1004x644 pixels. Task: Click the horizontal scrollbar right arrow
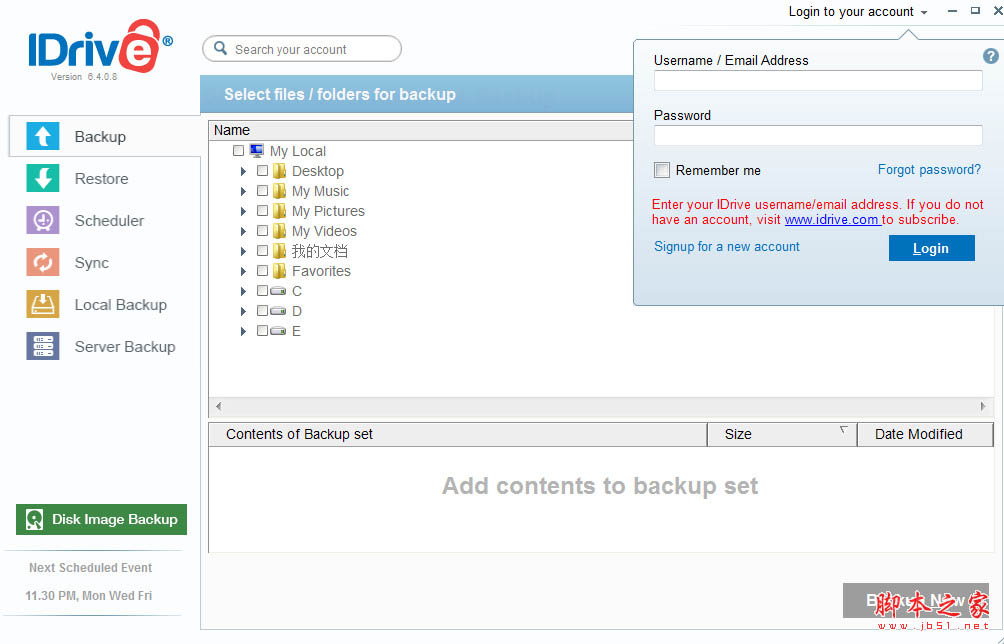983,406
